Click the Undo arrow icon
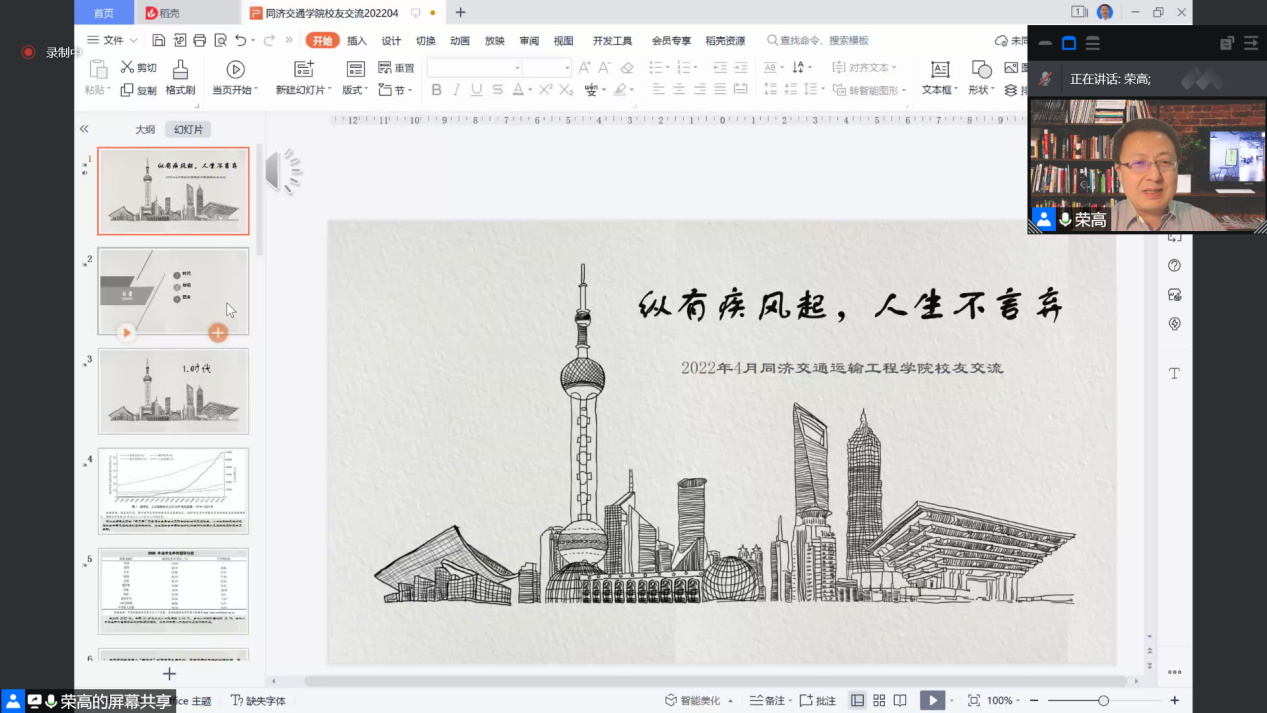Image resolution: width=1267 pixels, height=713 pixels. coord(240,40)
